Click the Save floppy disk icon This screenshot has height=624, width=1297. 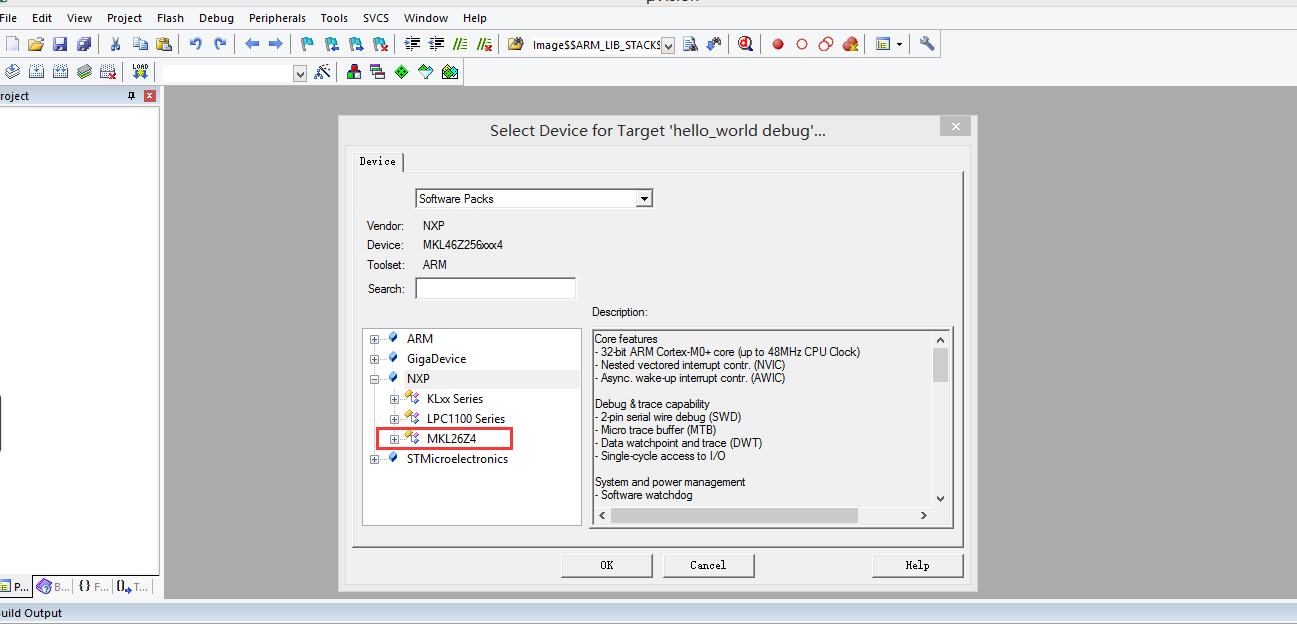tap(60, 44)
